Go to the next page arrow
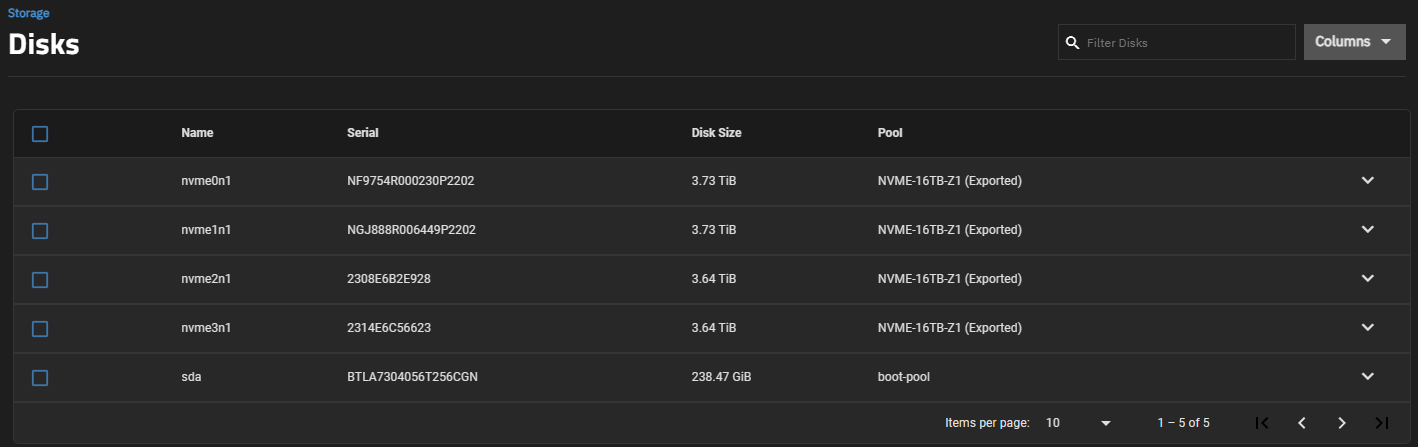The width and height of the screenshot is (1418, 447). point(1342,423)
